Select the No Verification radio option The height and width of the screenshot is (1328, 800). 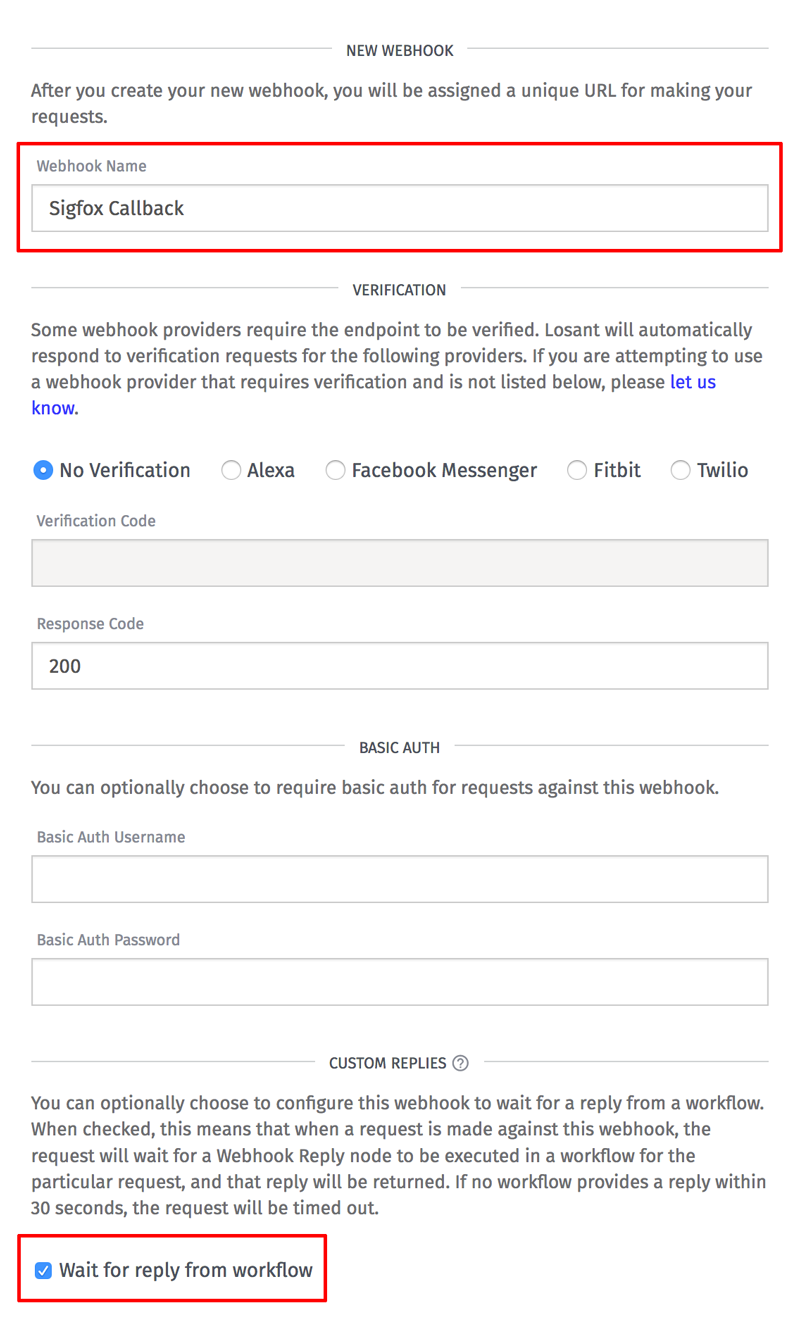[x=43, y=470]
